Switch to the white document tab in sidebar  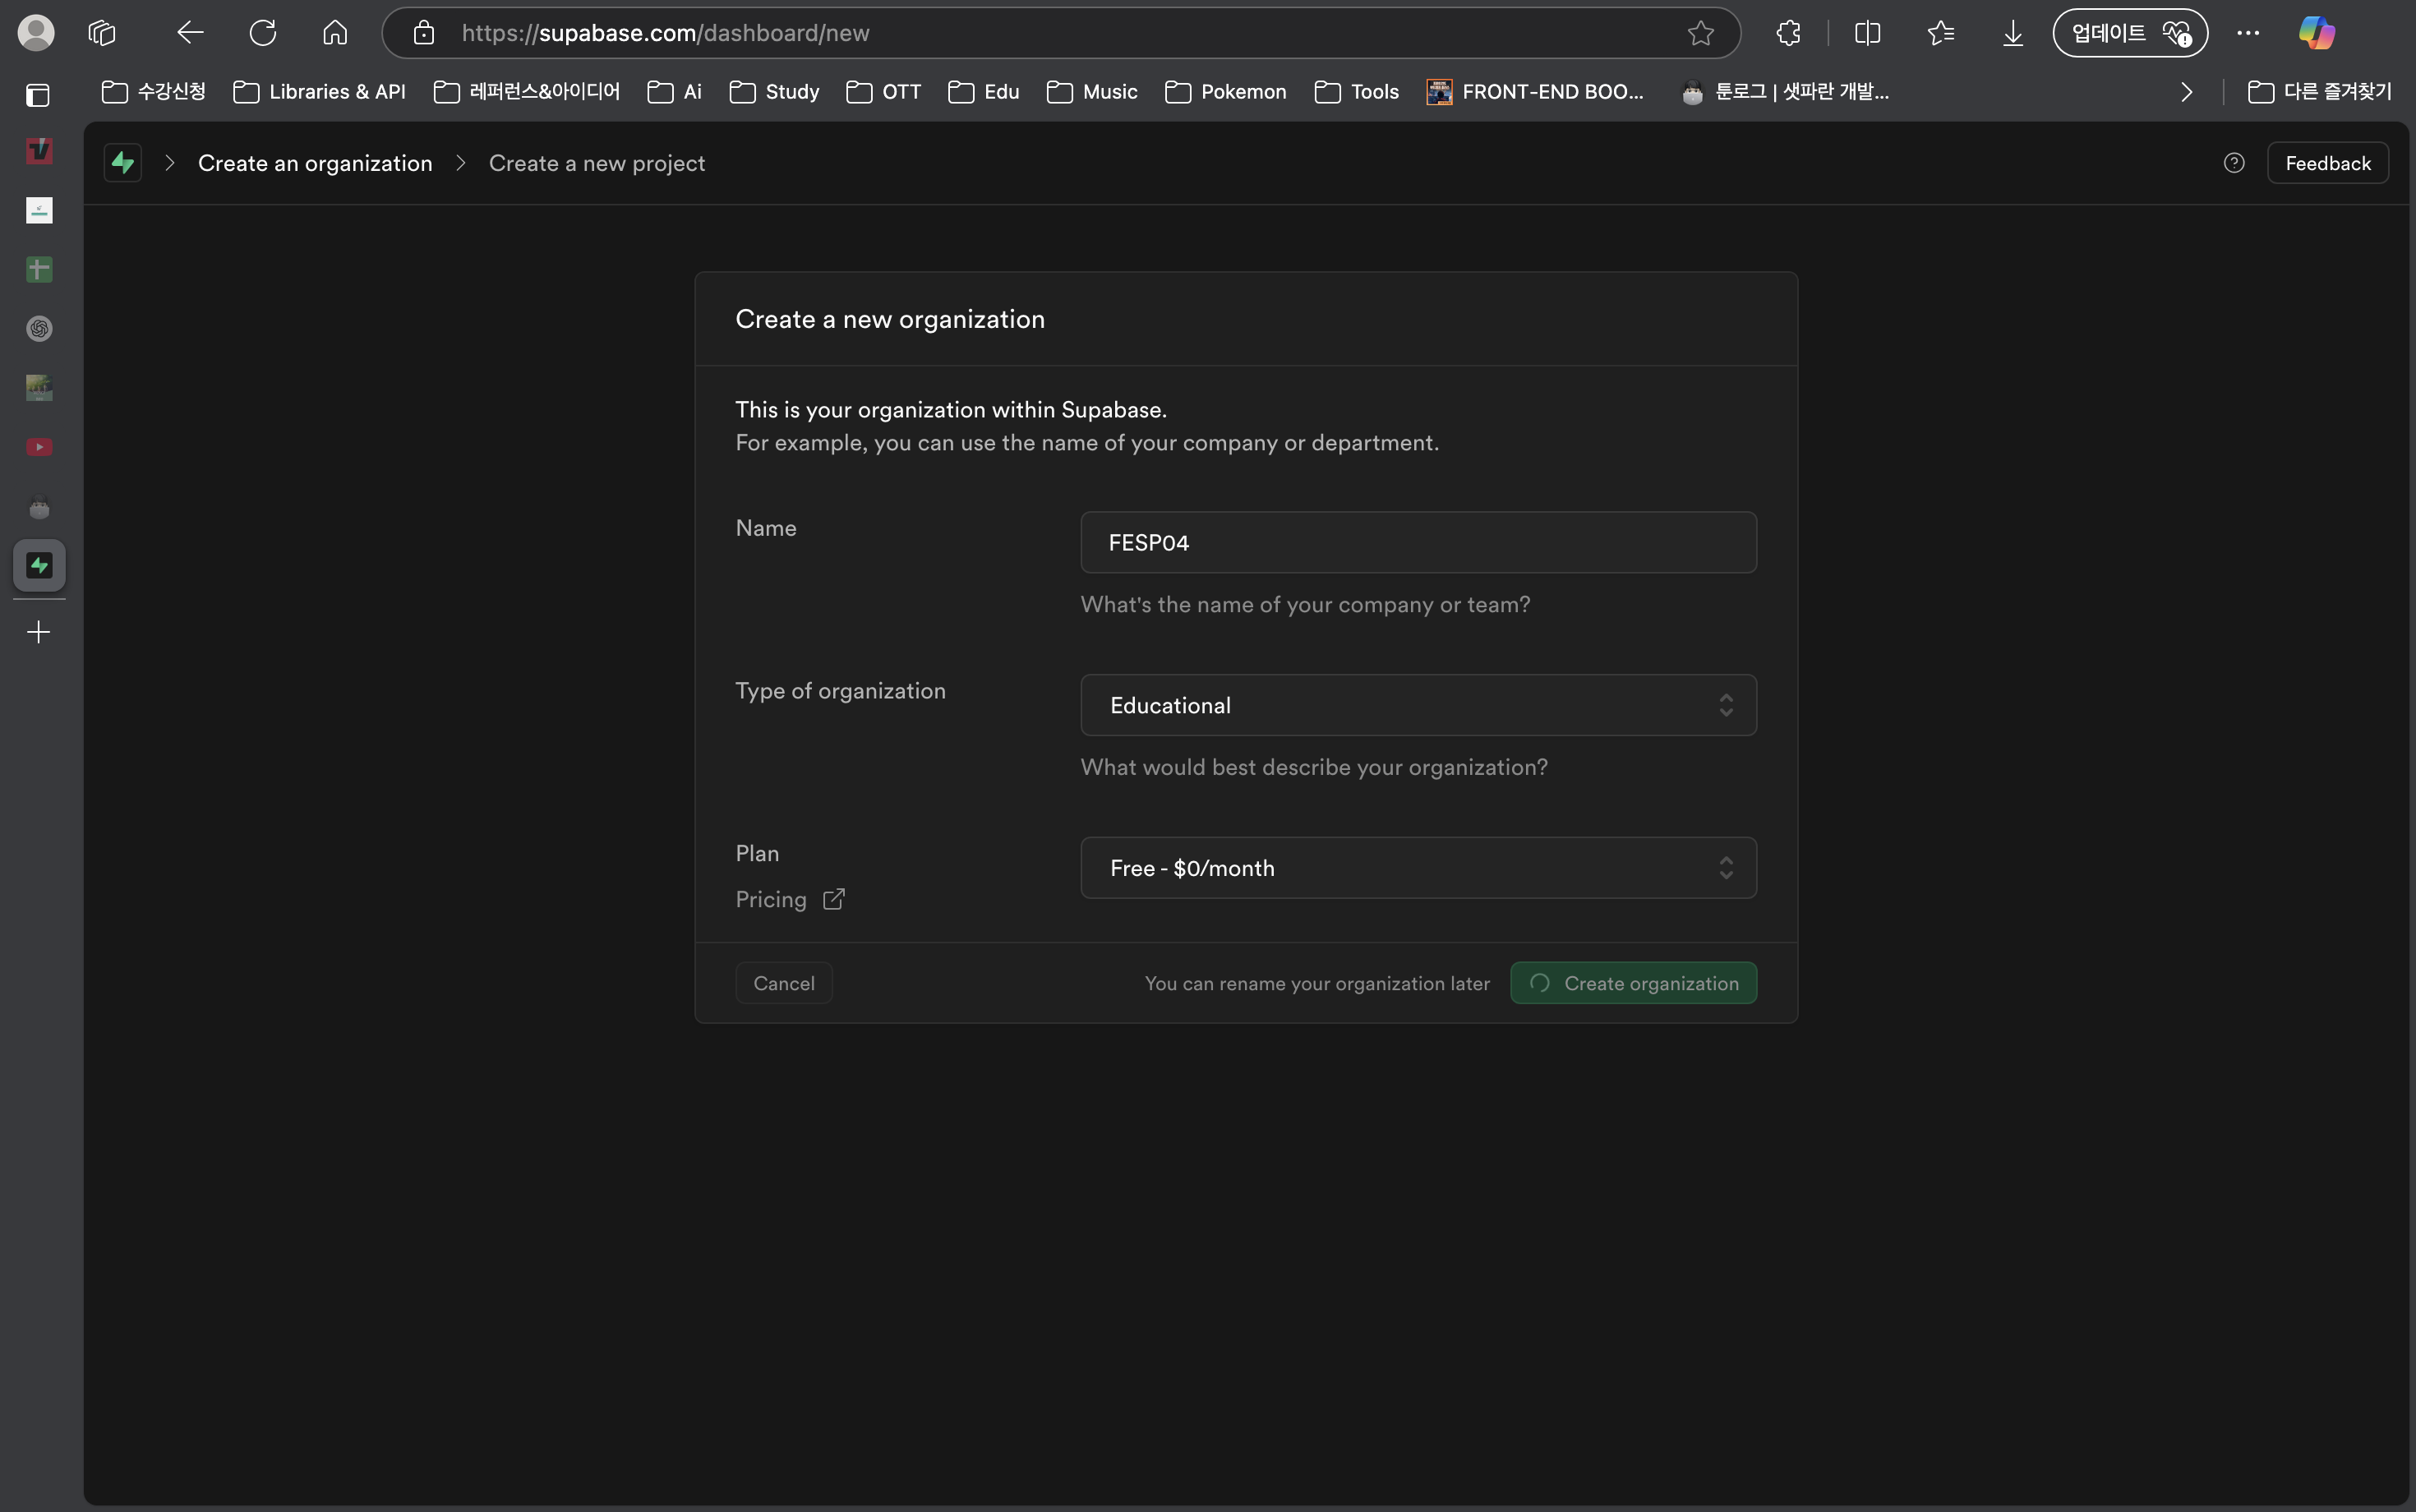39,210
